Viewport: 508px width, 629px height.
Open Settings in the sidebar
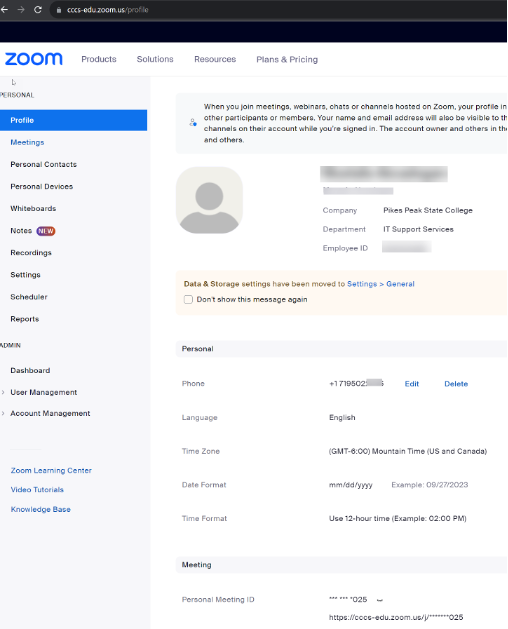coord(25,275)
